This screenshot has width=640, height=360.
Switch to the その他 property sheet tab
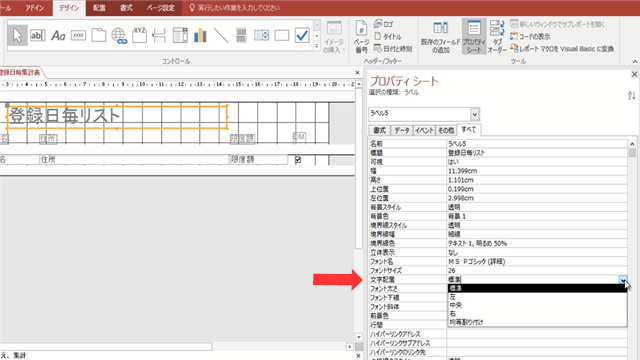pyautogui.click(x=446, y=130)
